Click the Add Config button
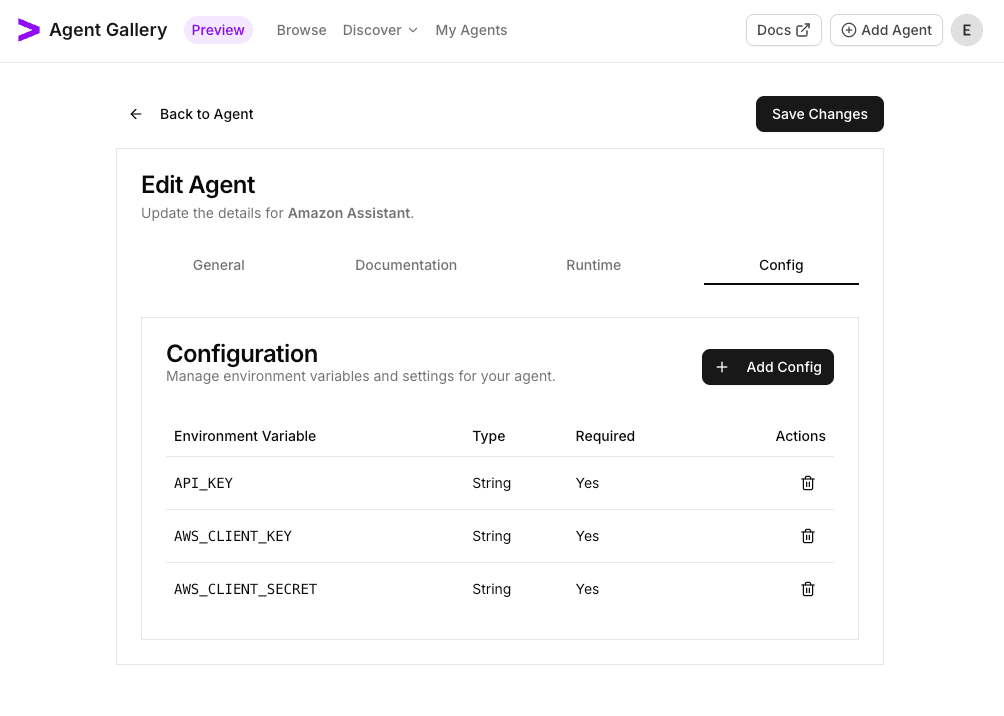This screenshot has height=716, width=1004. (767, 367)
